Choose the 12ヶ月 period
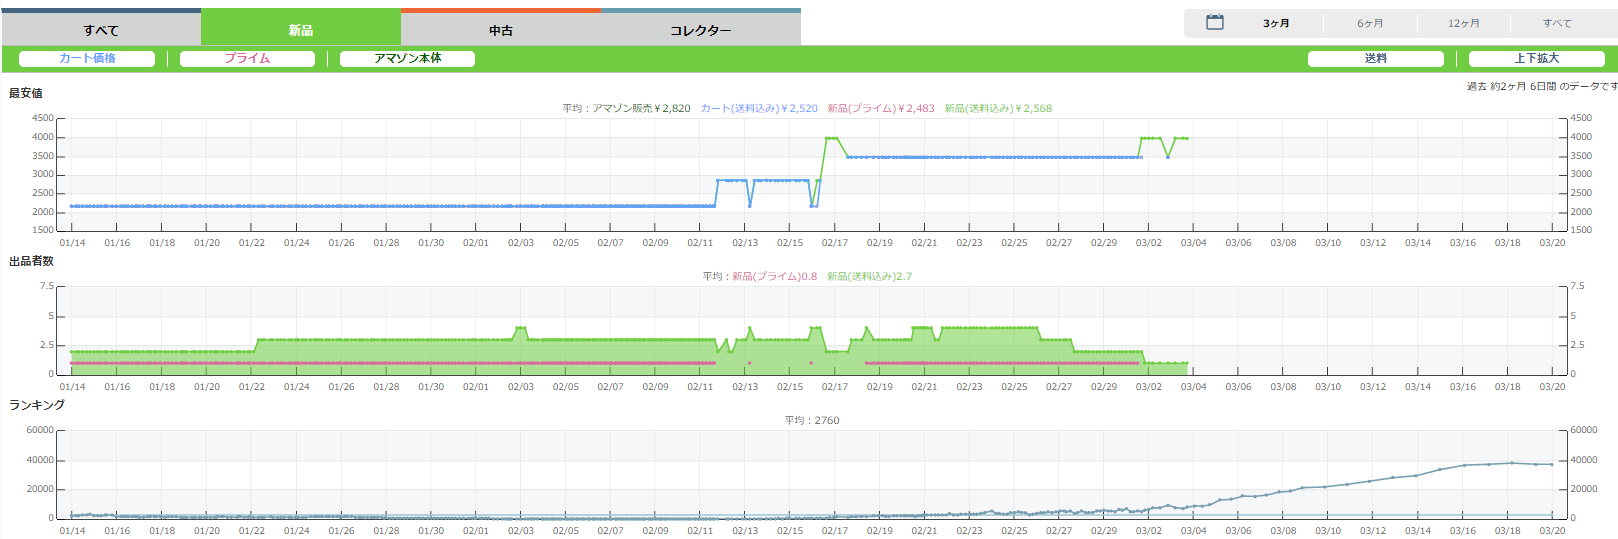The image size is (1618, 539). pyautogui.click(x=1463, y=23)
